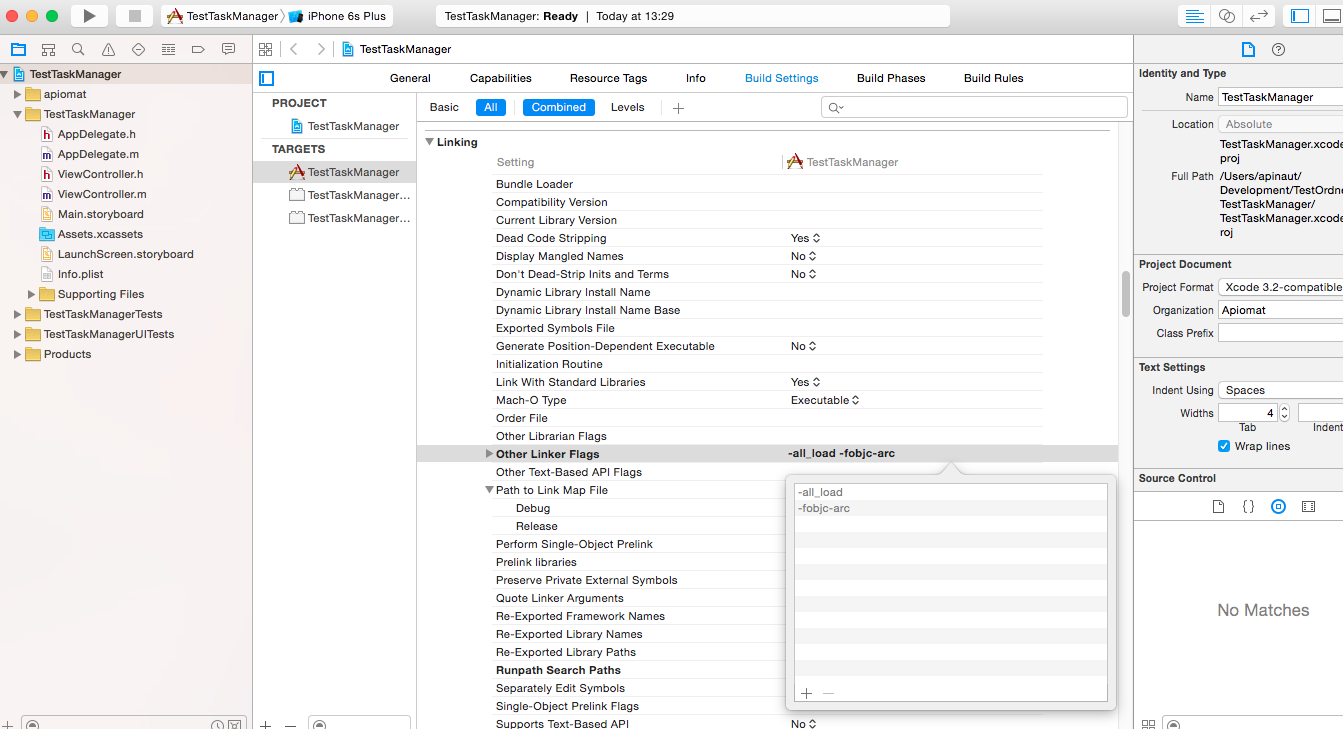
Task: Open related items grid menu in jump bar
Action: click(265, 49)
